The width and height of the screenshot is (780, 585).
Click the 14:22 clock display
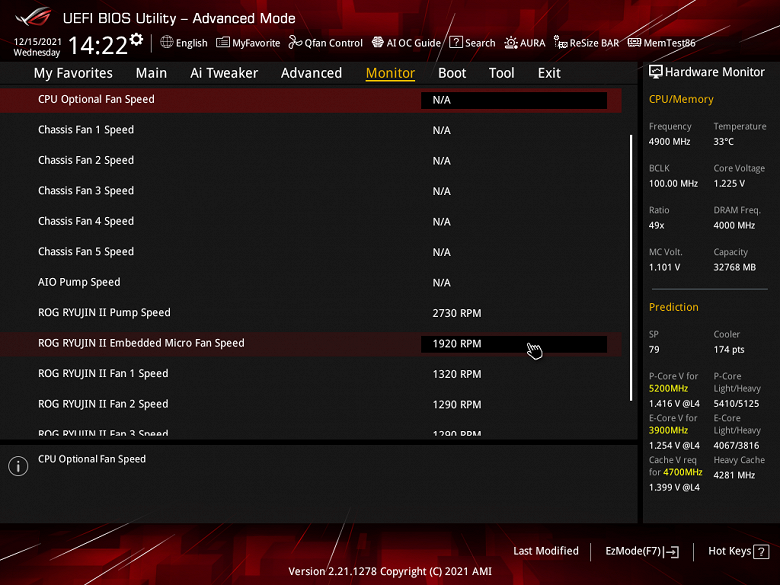click(x=98, y=46)
